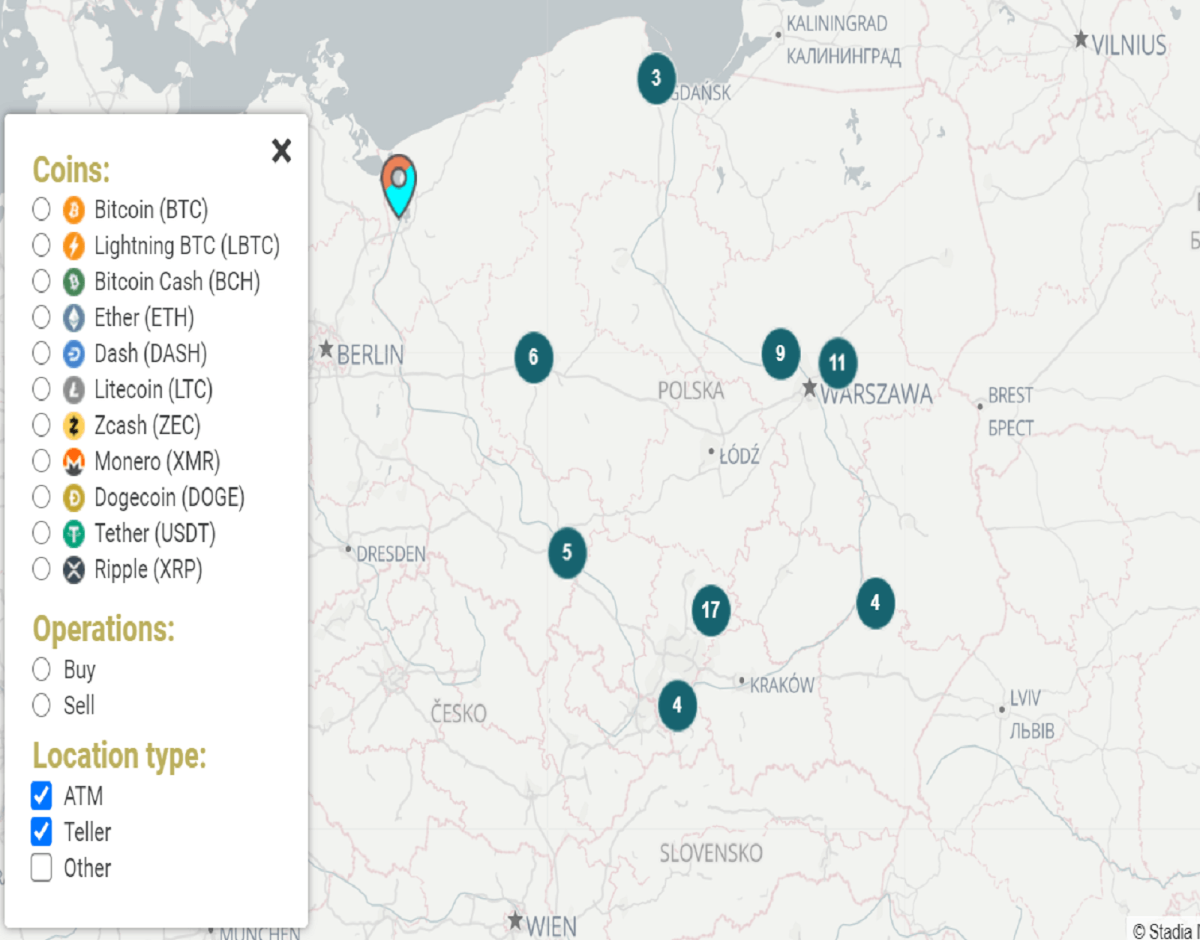Select the Tether (USDT) coin option

[41, 534]
